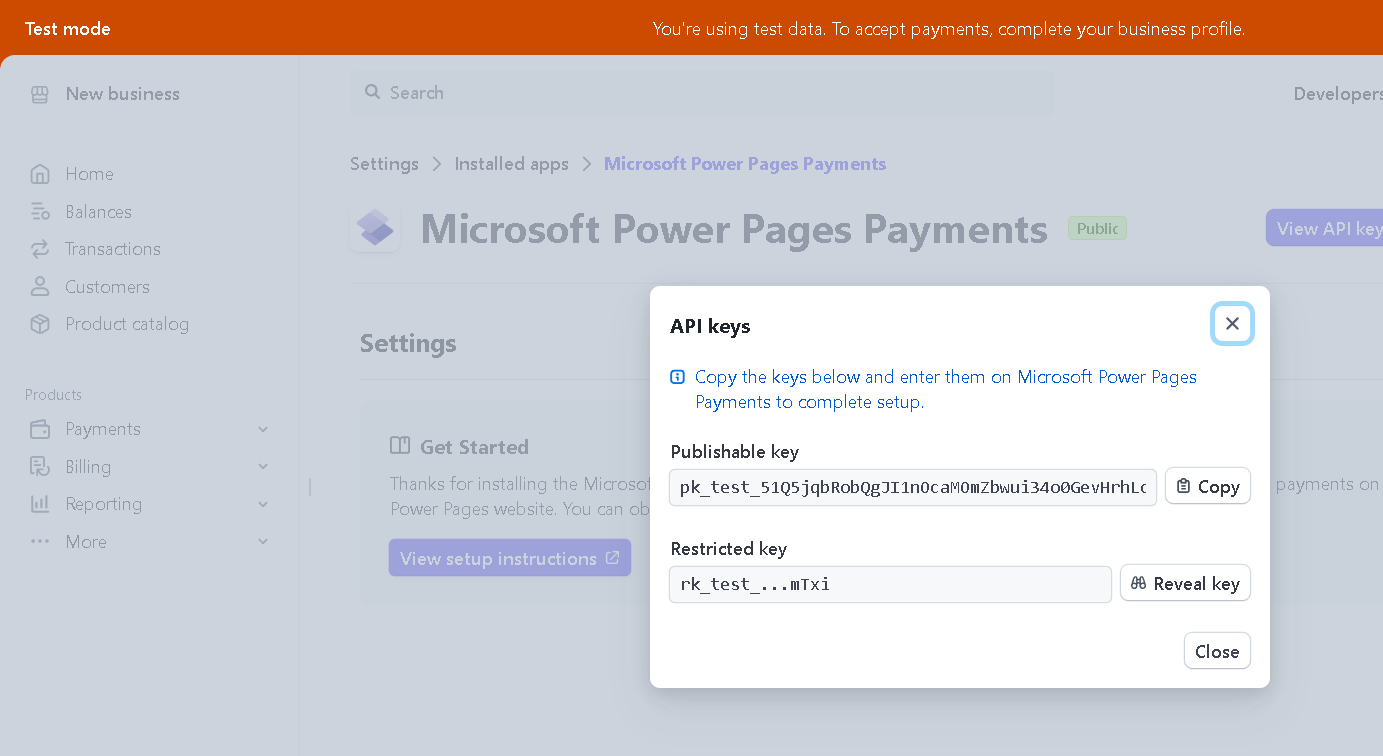Click the Publishable key text field
Image resolution: width=1383 pixels, height=756 pixels.
(912, 487)
